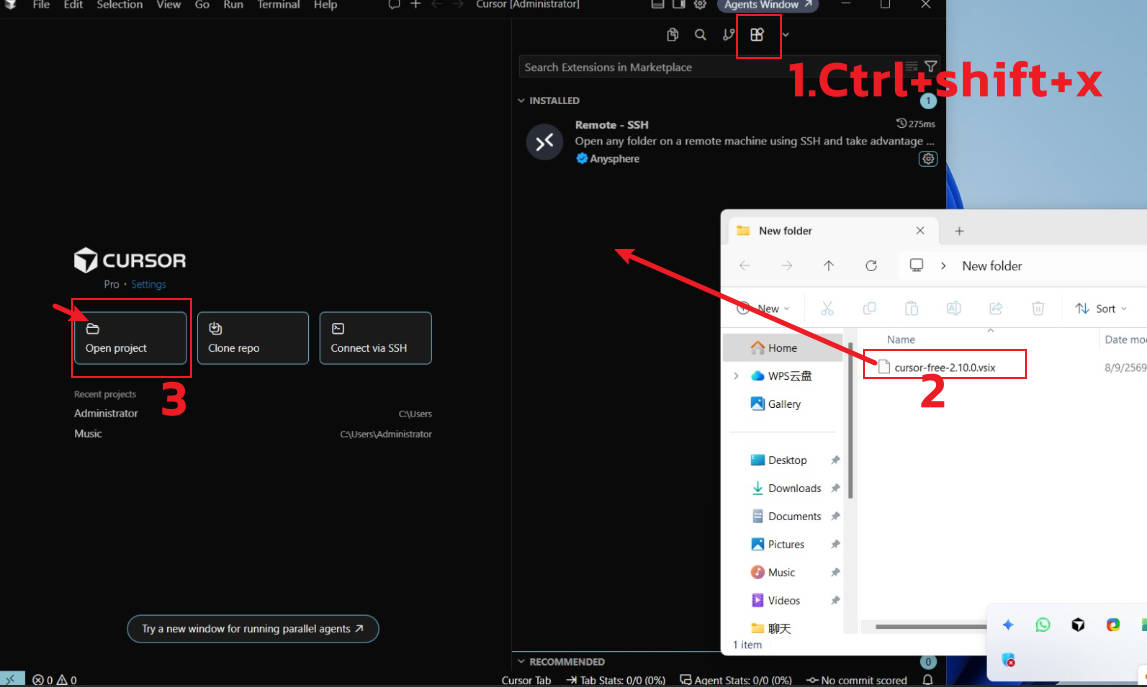
Task: Click the Search Extensions in Marketplace field
Action: pos(710,67)
